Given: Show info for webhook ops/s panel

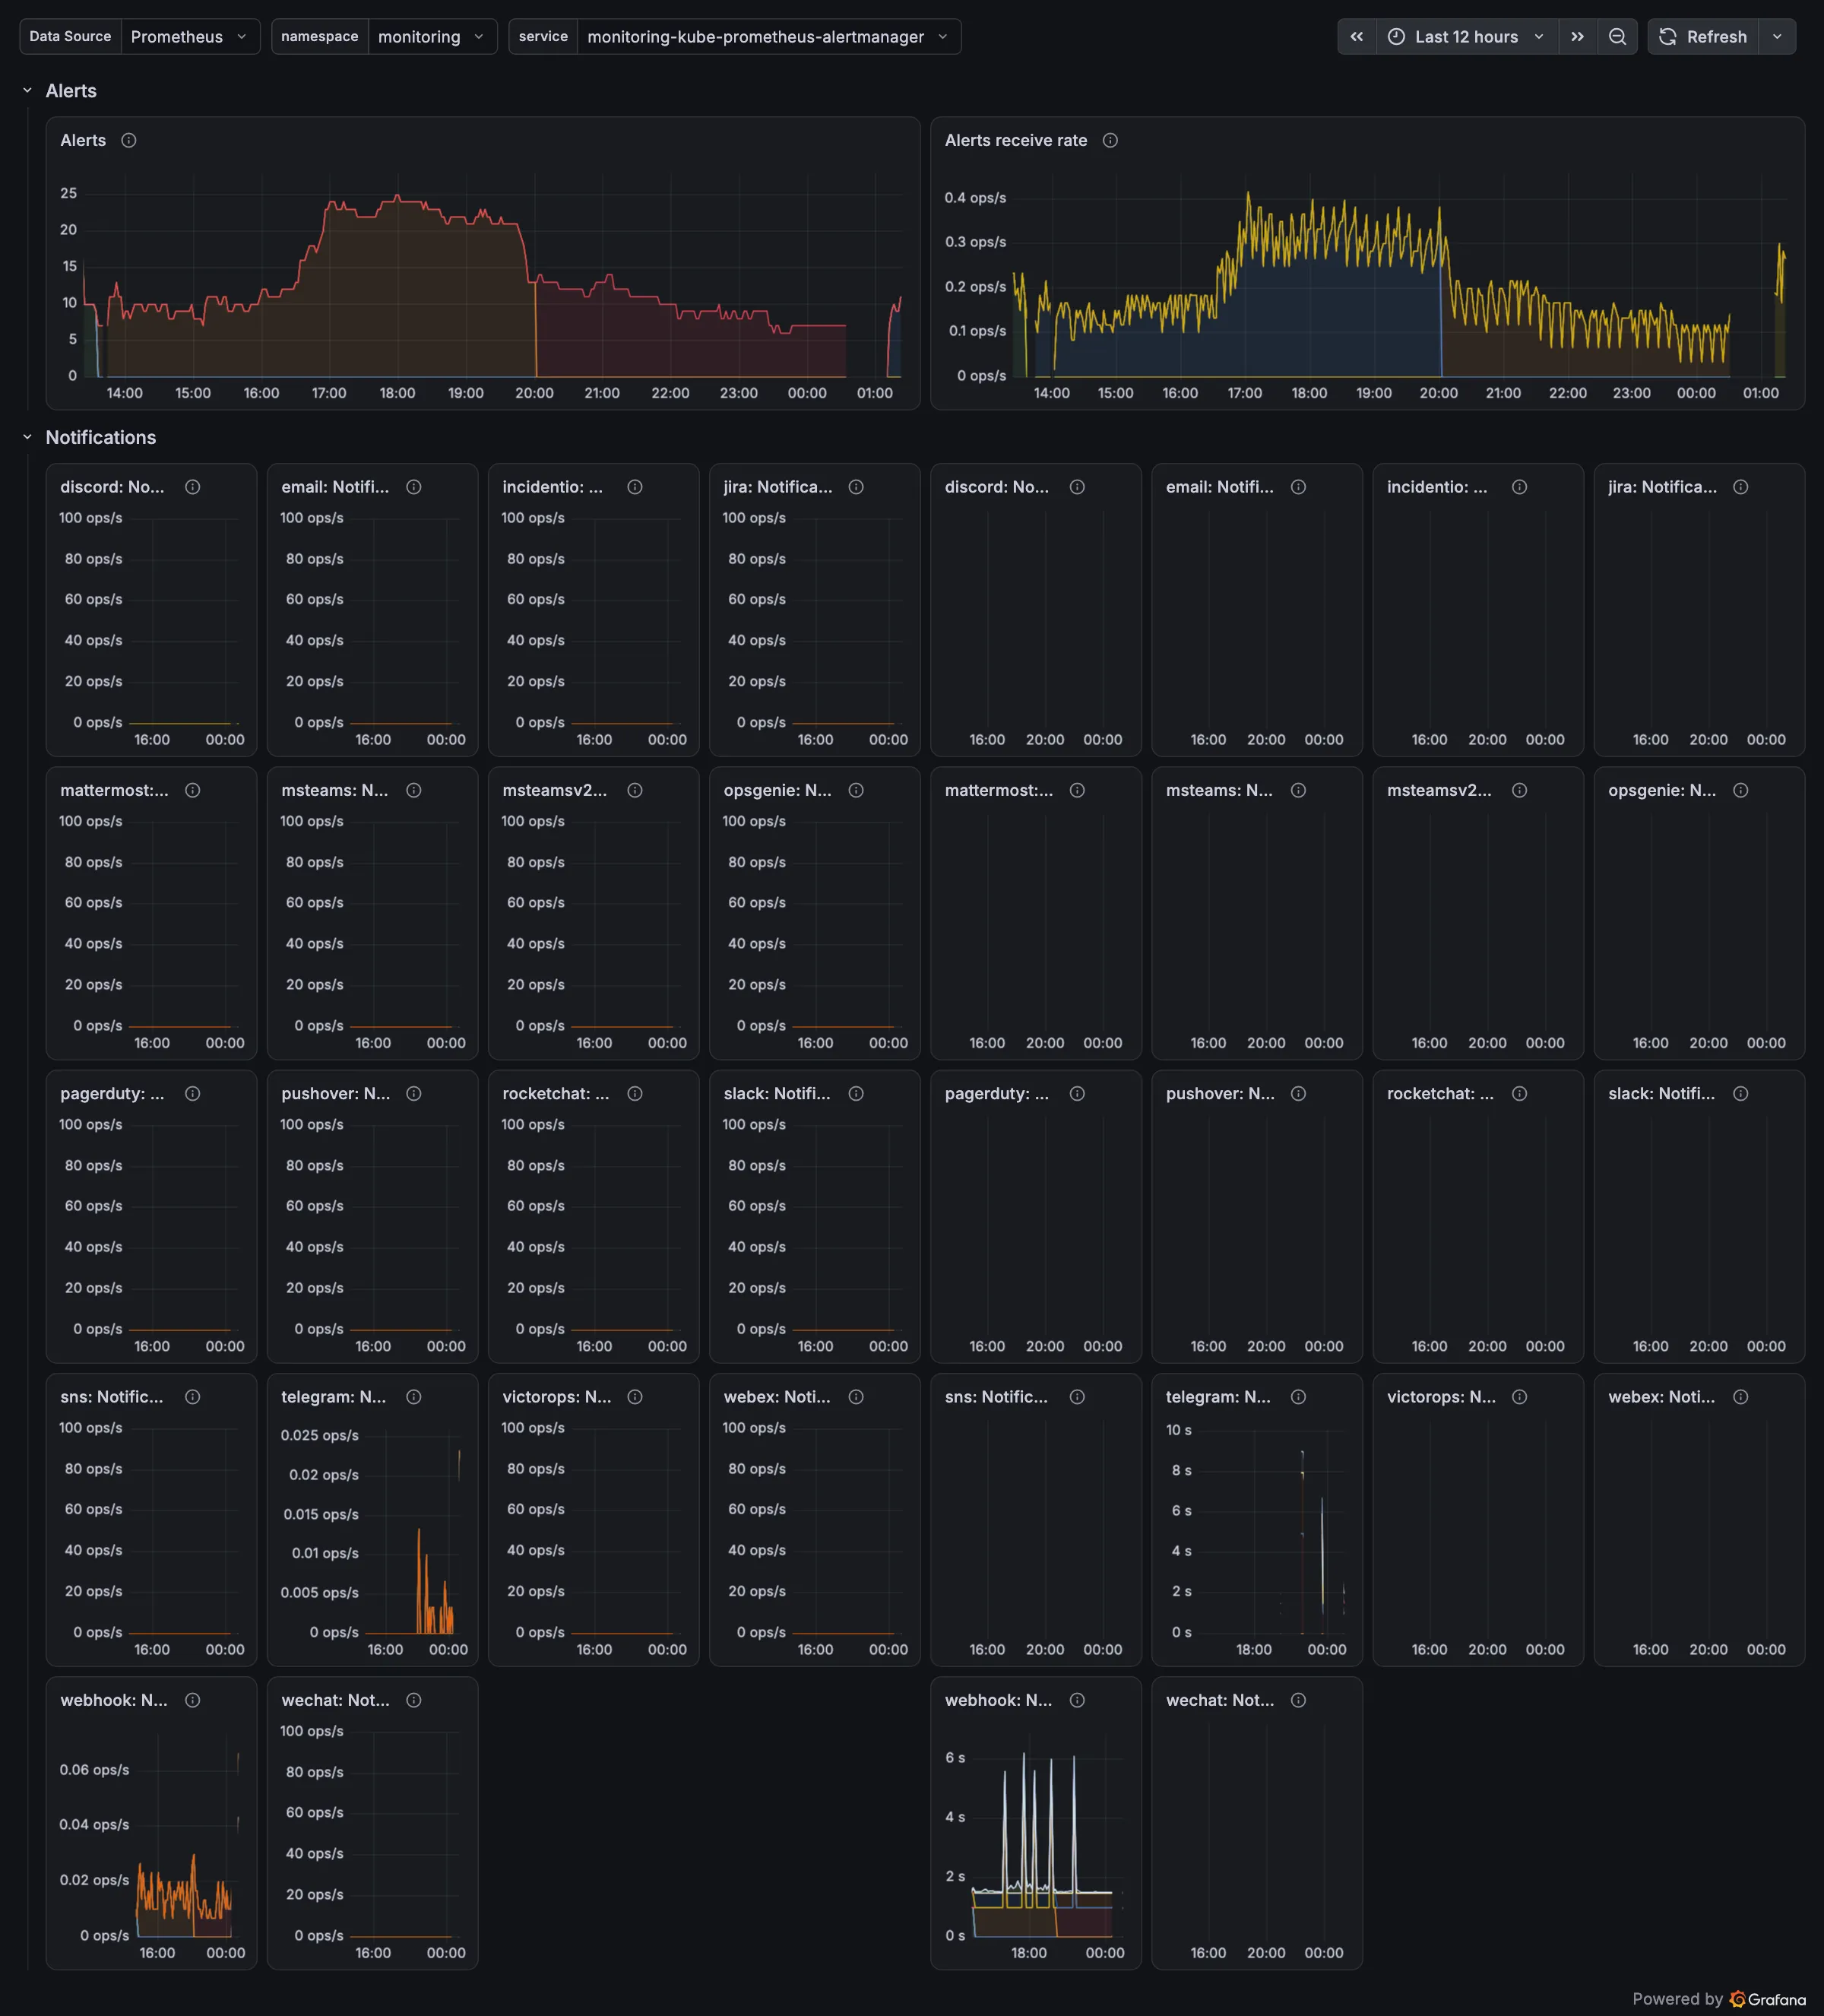Looking at the screenshot, I should tap(193, 1700).
